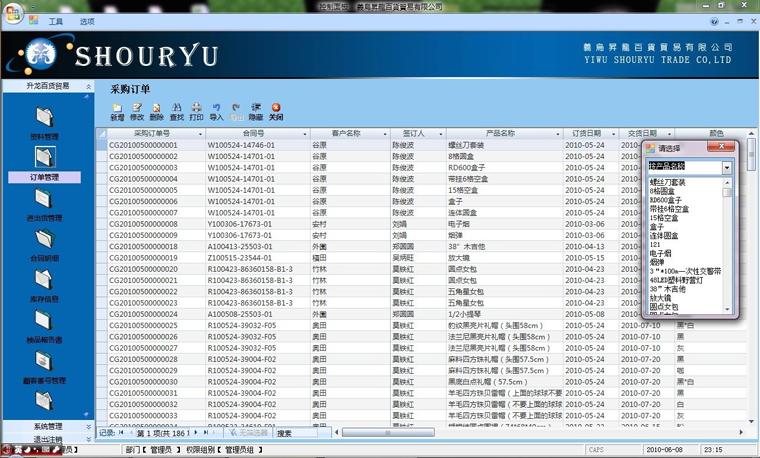The height and width of the screenshot is (458, 760).
Task: Click the select-all corner of the table
Action: (102, 133)
